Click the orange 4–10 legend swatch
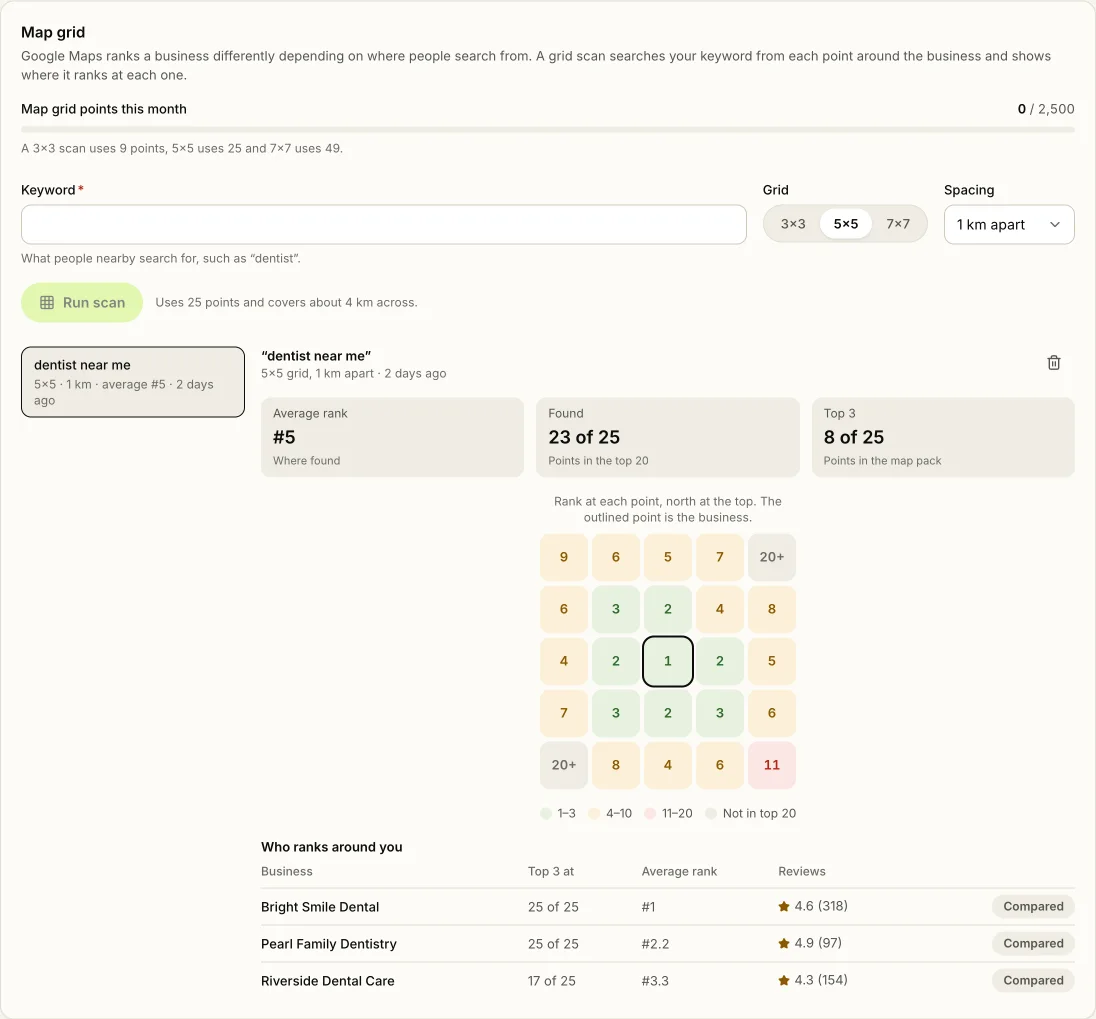Viewport: 1096px width, 1019px height. (x=594, y=814)
